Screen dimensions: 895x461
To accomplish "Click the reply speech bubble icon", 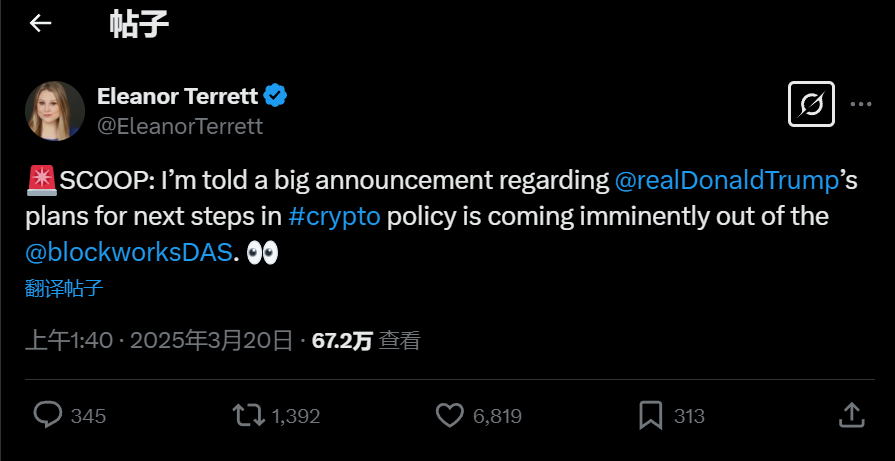I will coord(48,415).
